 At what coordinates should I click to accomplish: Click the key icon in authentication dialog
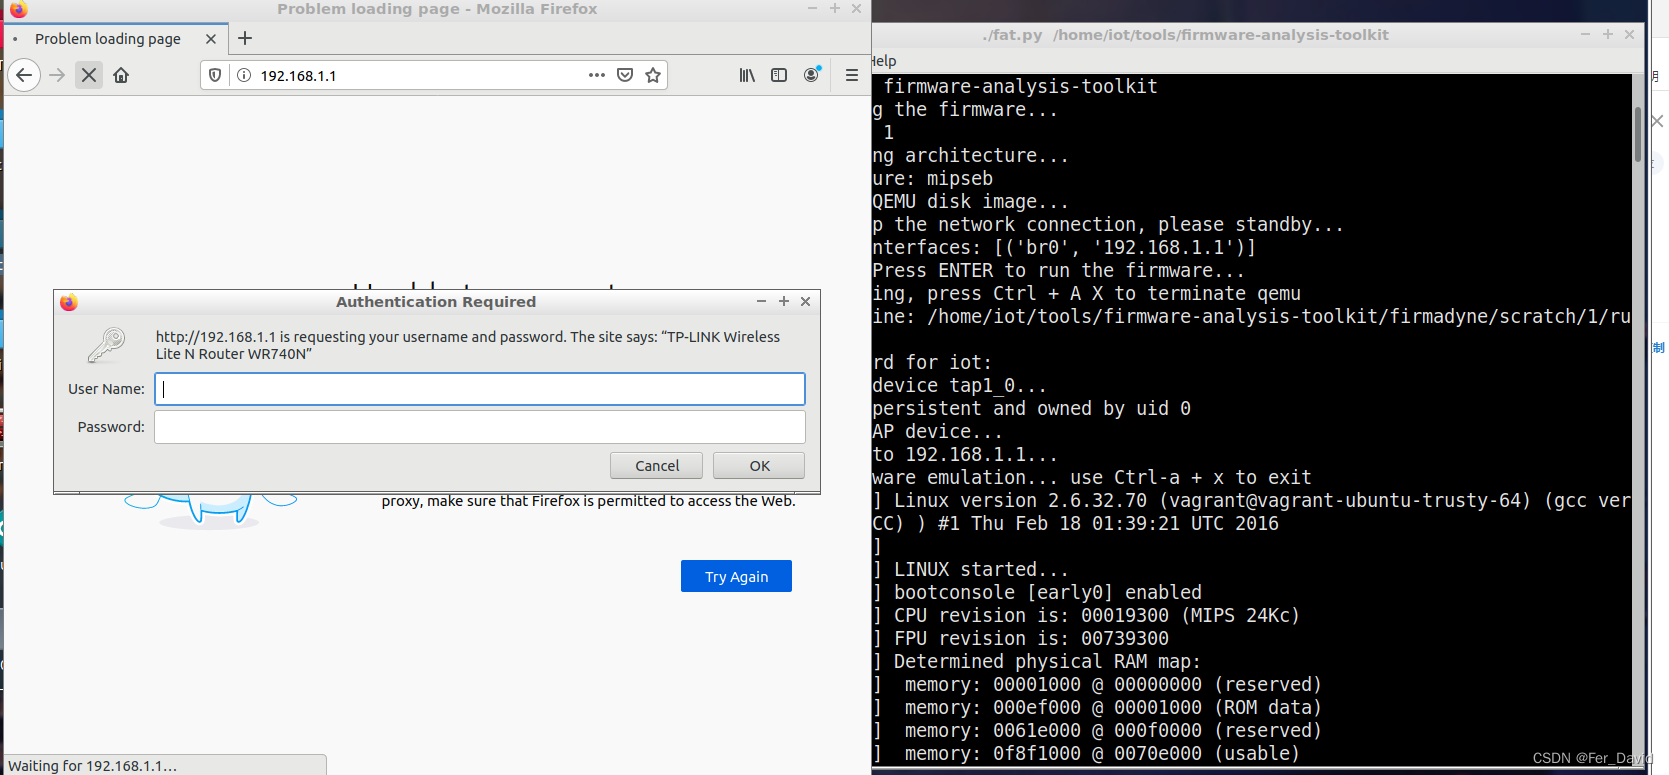[106, 345]
